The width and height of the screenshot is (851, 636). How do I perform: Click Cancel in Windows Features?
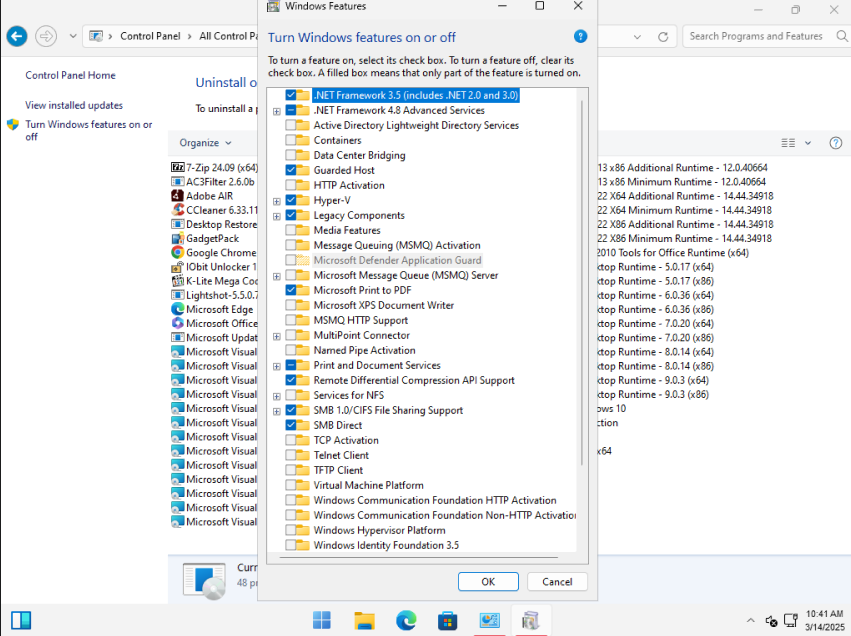coord(557,582)
